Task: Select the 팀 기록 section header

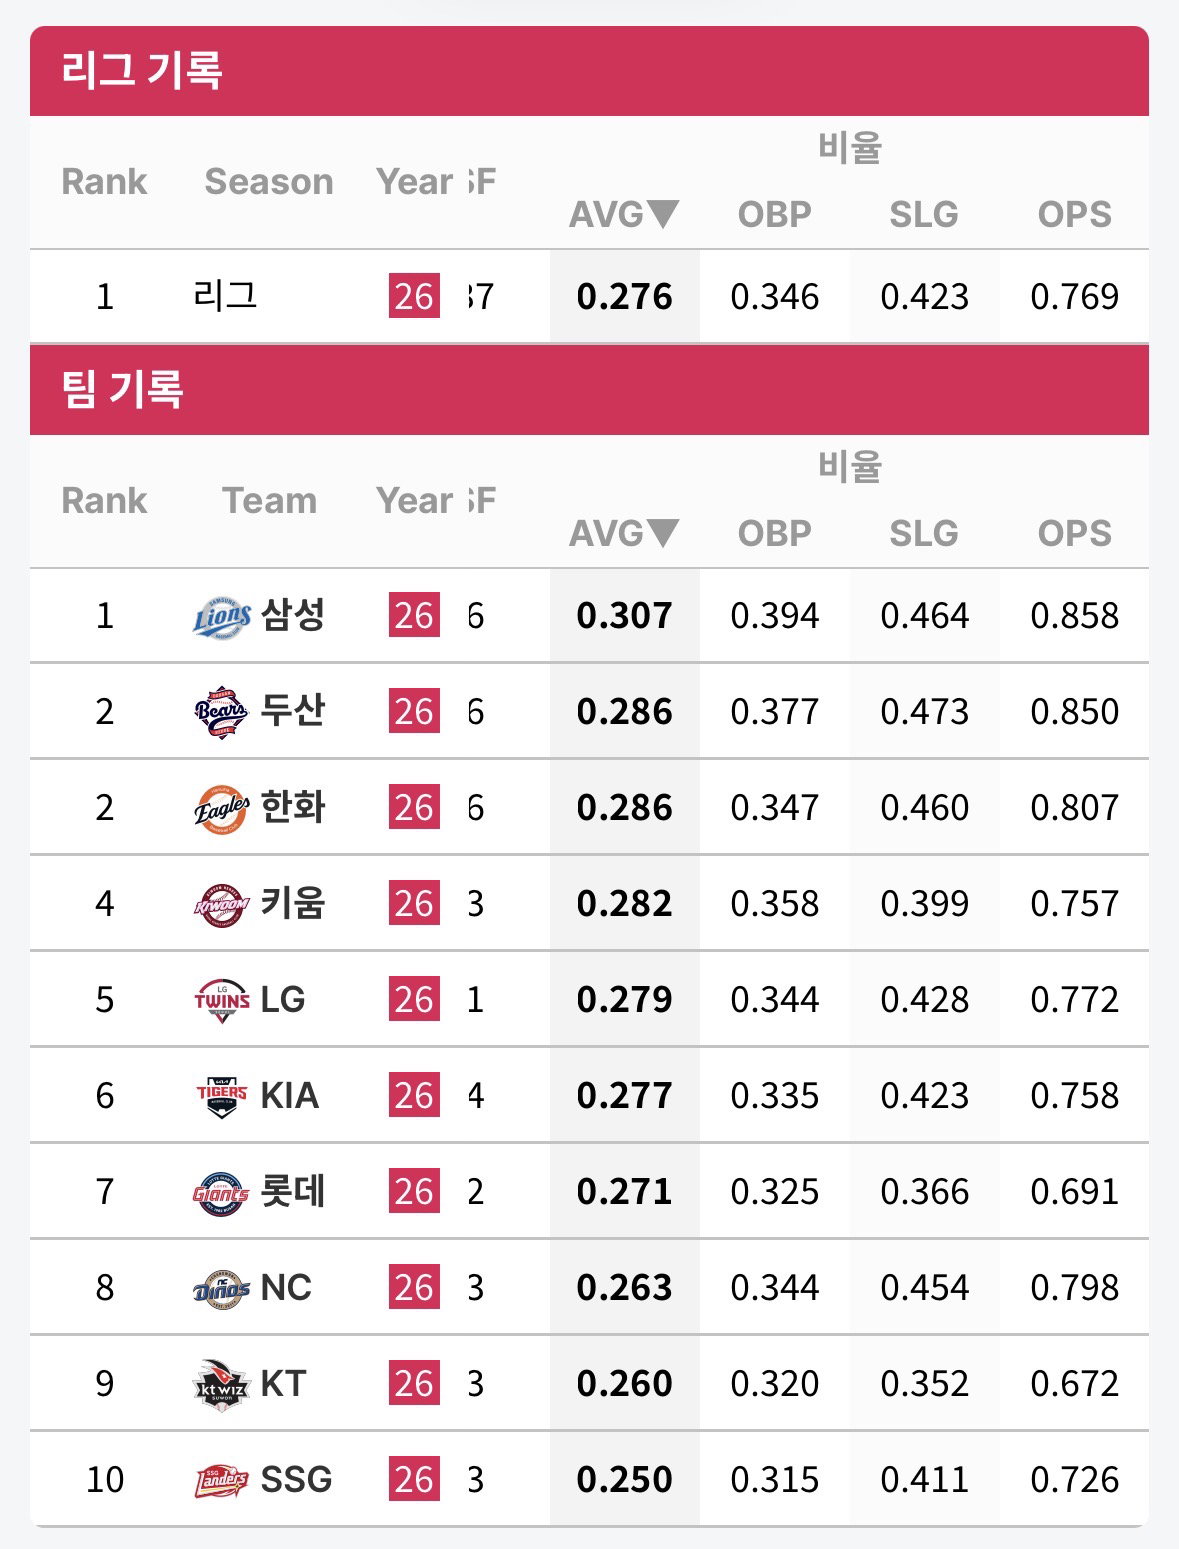Action: point(122,389)
